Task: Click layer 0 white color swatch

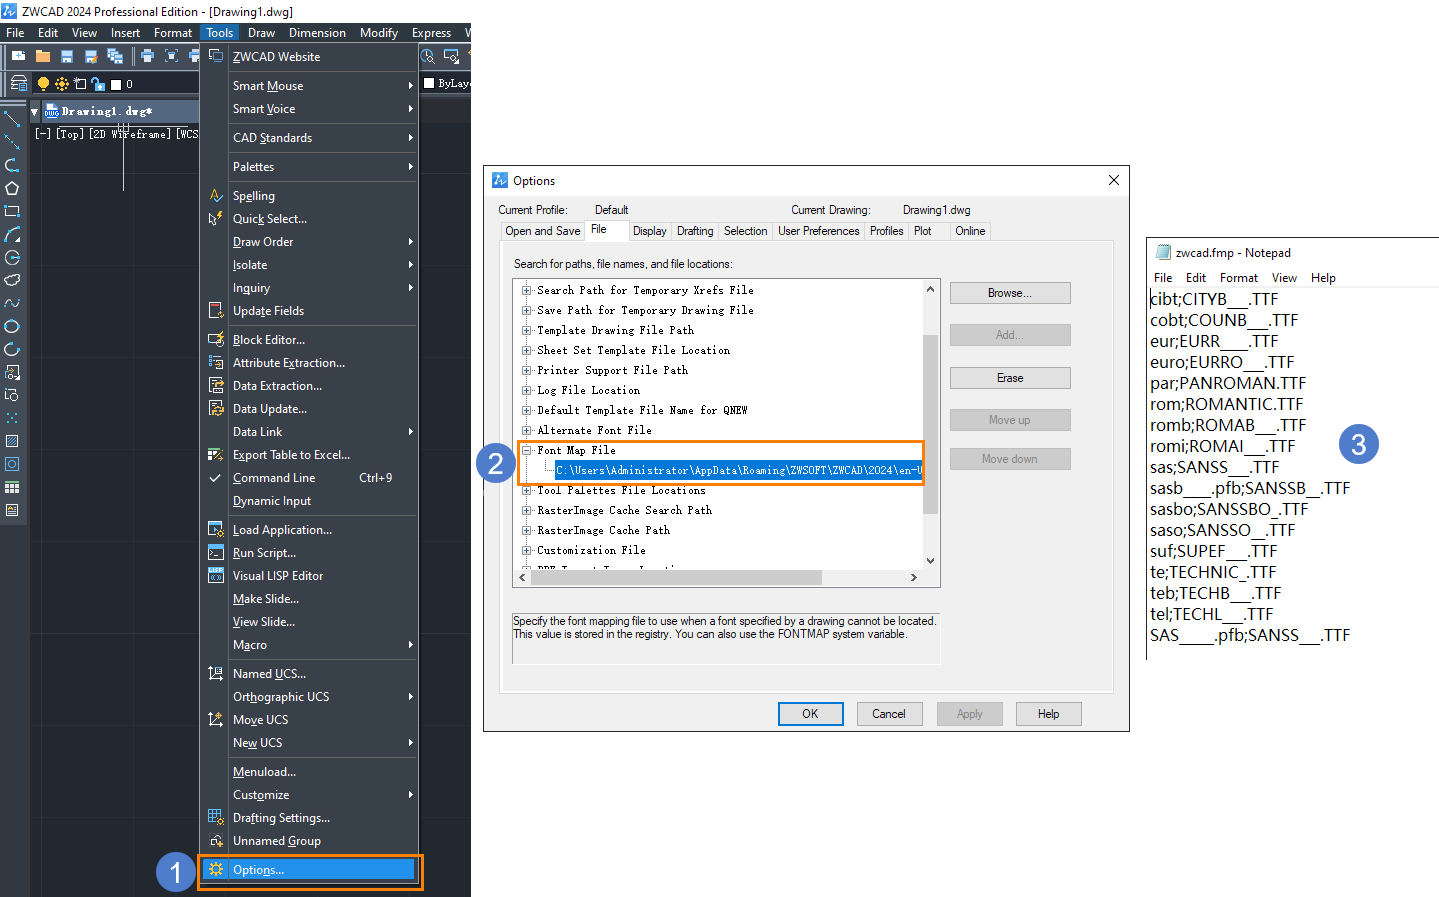Action: 116,85
